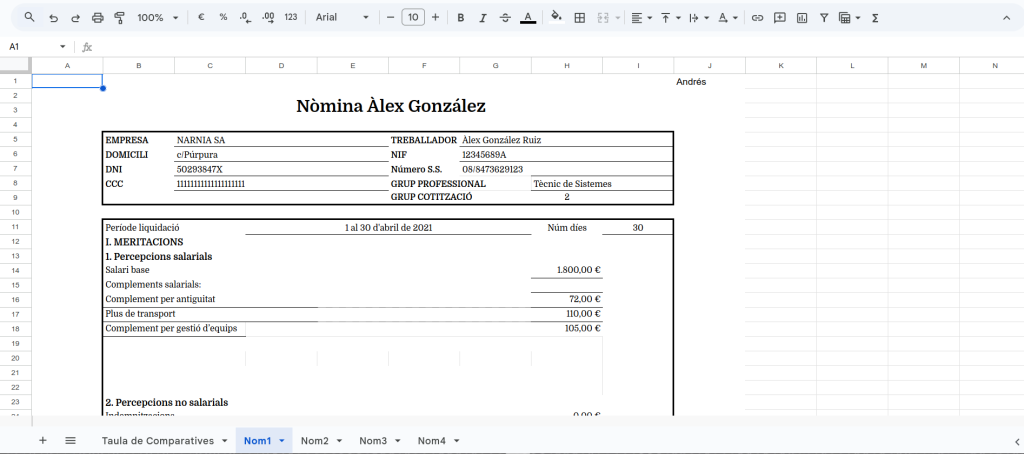1024x454 pixels.
Task: Toggle bold formatting
Action: pos(460,18)
